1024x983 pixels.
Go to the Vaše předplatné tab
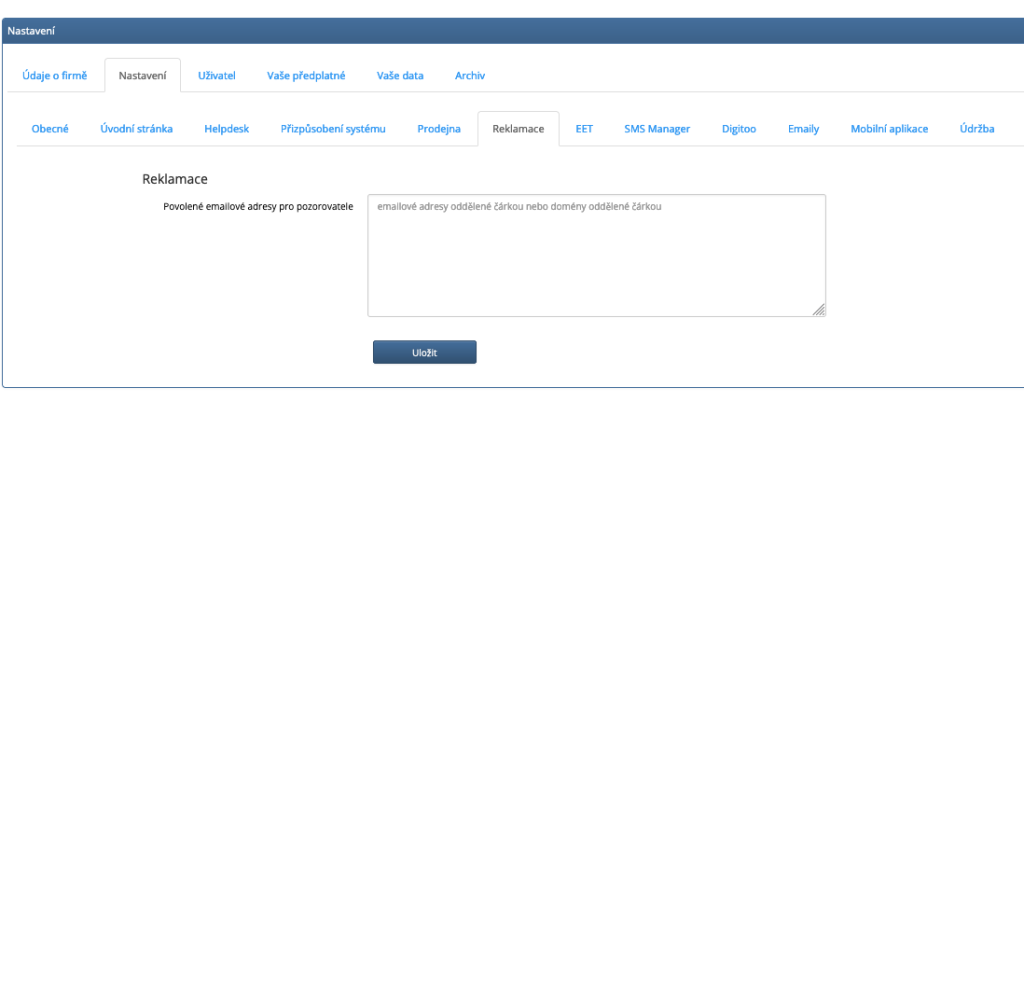pyautogui.click(x=306, y=76)
